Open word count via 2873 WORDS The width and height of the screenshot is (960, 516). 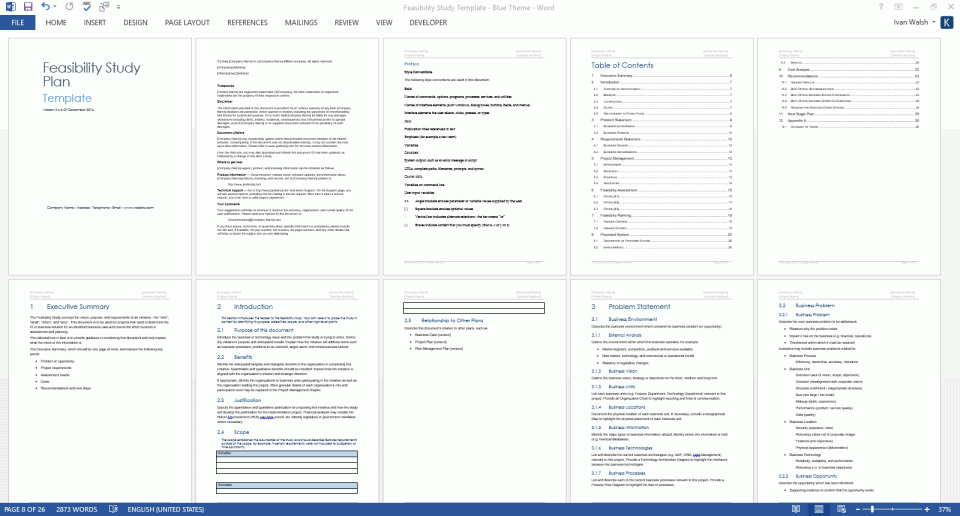point(77,509)
